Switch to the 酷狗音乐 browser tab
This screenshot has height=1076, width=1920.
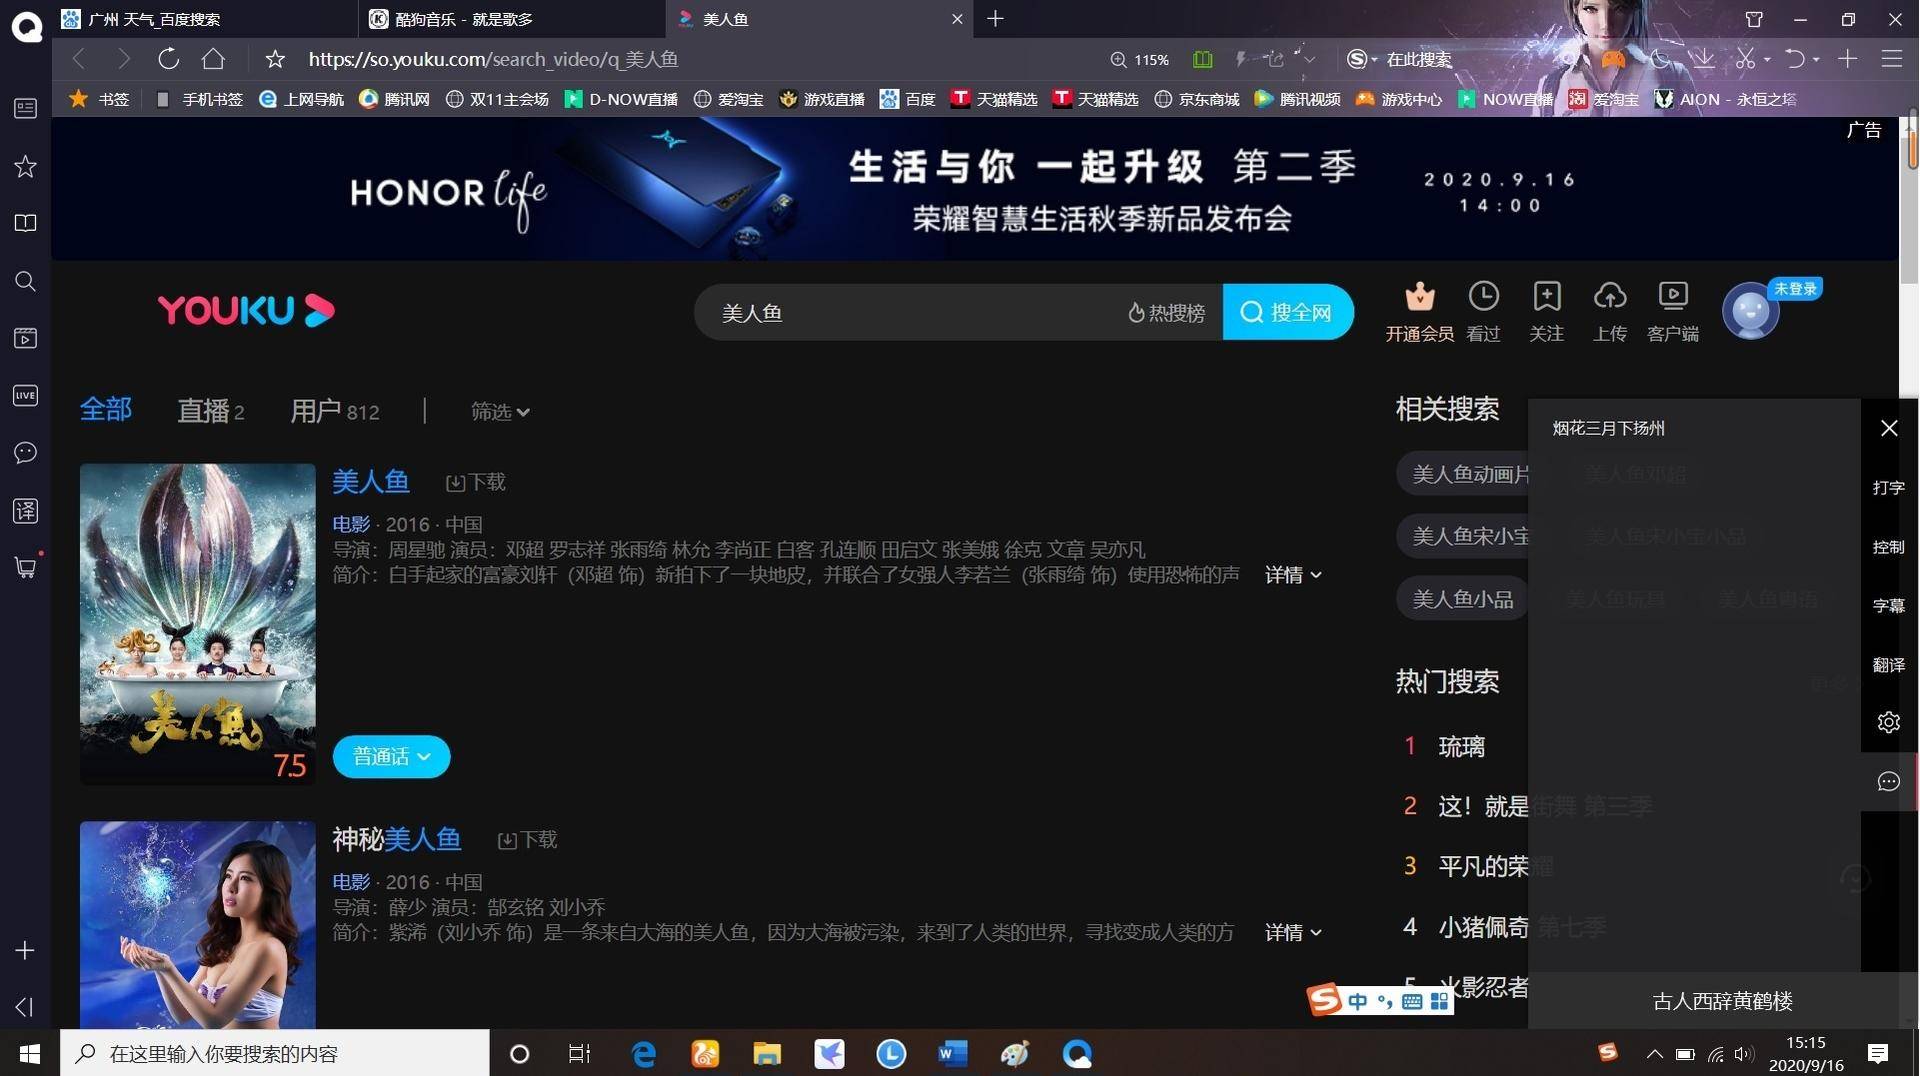(x=510, y=19)
